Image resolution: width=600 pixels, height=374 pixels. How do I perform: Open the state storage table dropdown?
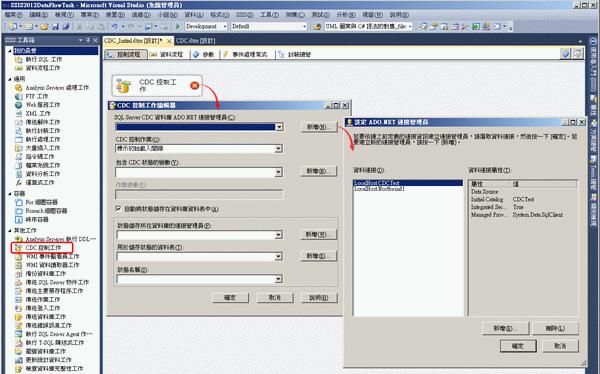[x=279, y=256]
